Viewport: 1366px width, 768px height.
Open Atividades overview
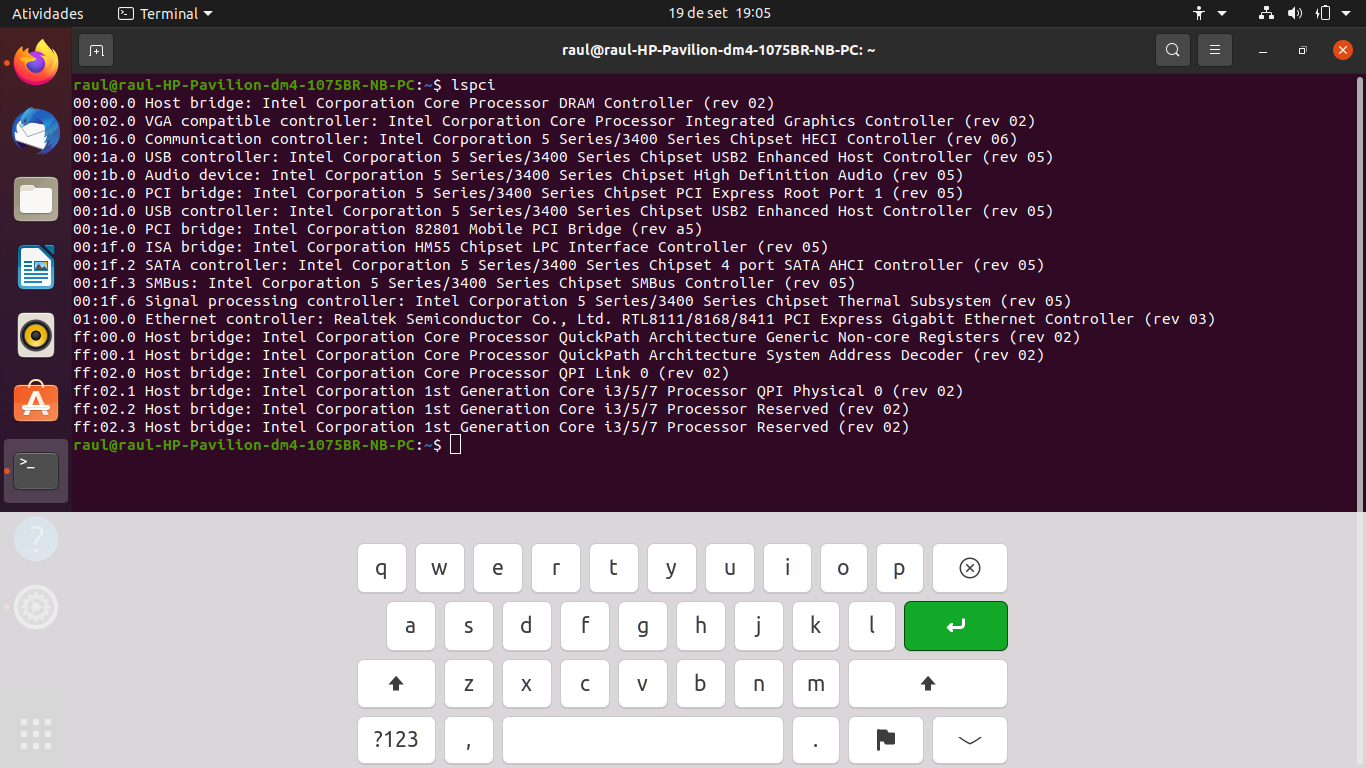click(x=48, y=13)
